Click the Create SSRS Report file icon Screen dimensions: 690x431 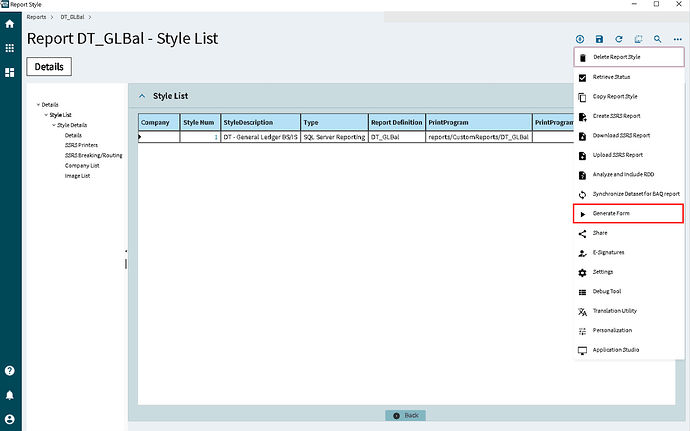click(x=582, y=117)
